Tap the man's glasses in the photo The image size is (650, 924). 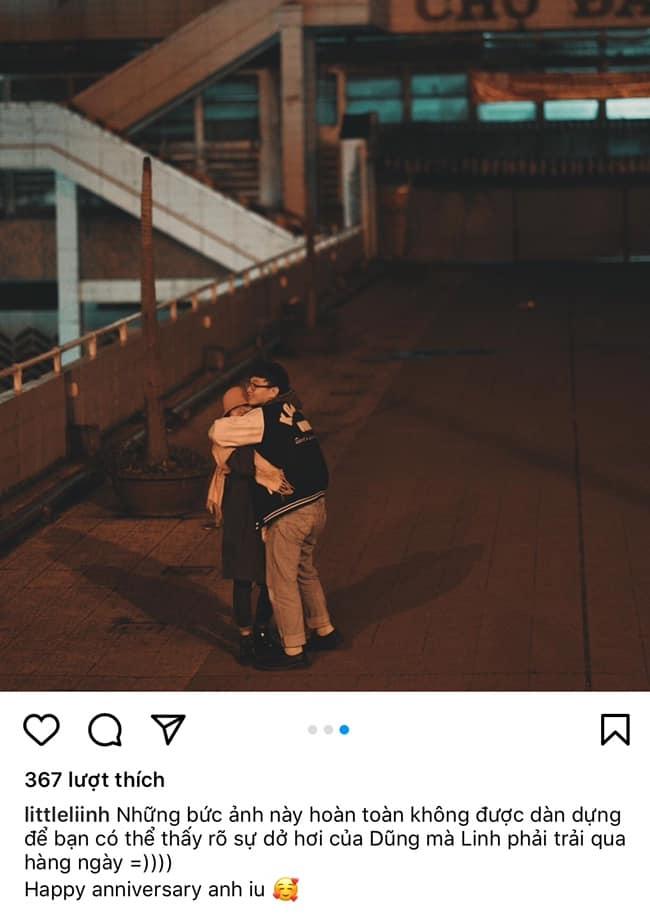coord(258,387)
